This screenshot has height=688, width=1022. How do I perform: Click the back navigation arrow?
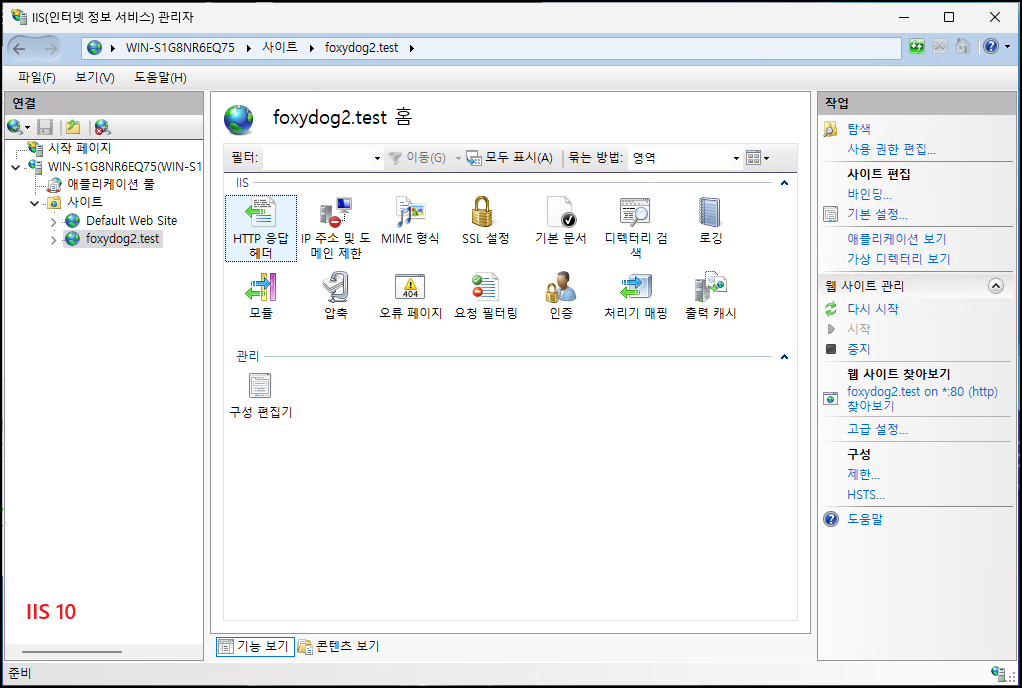click(20, 48)
